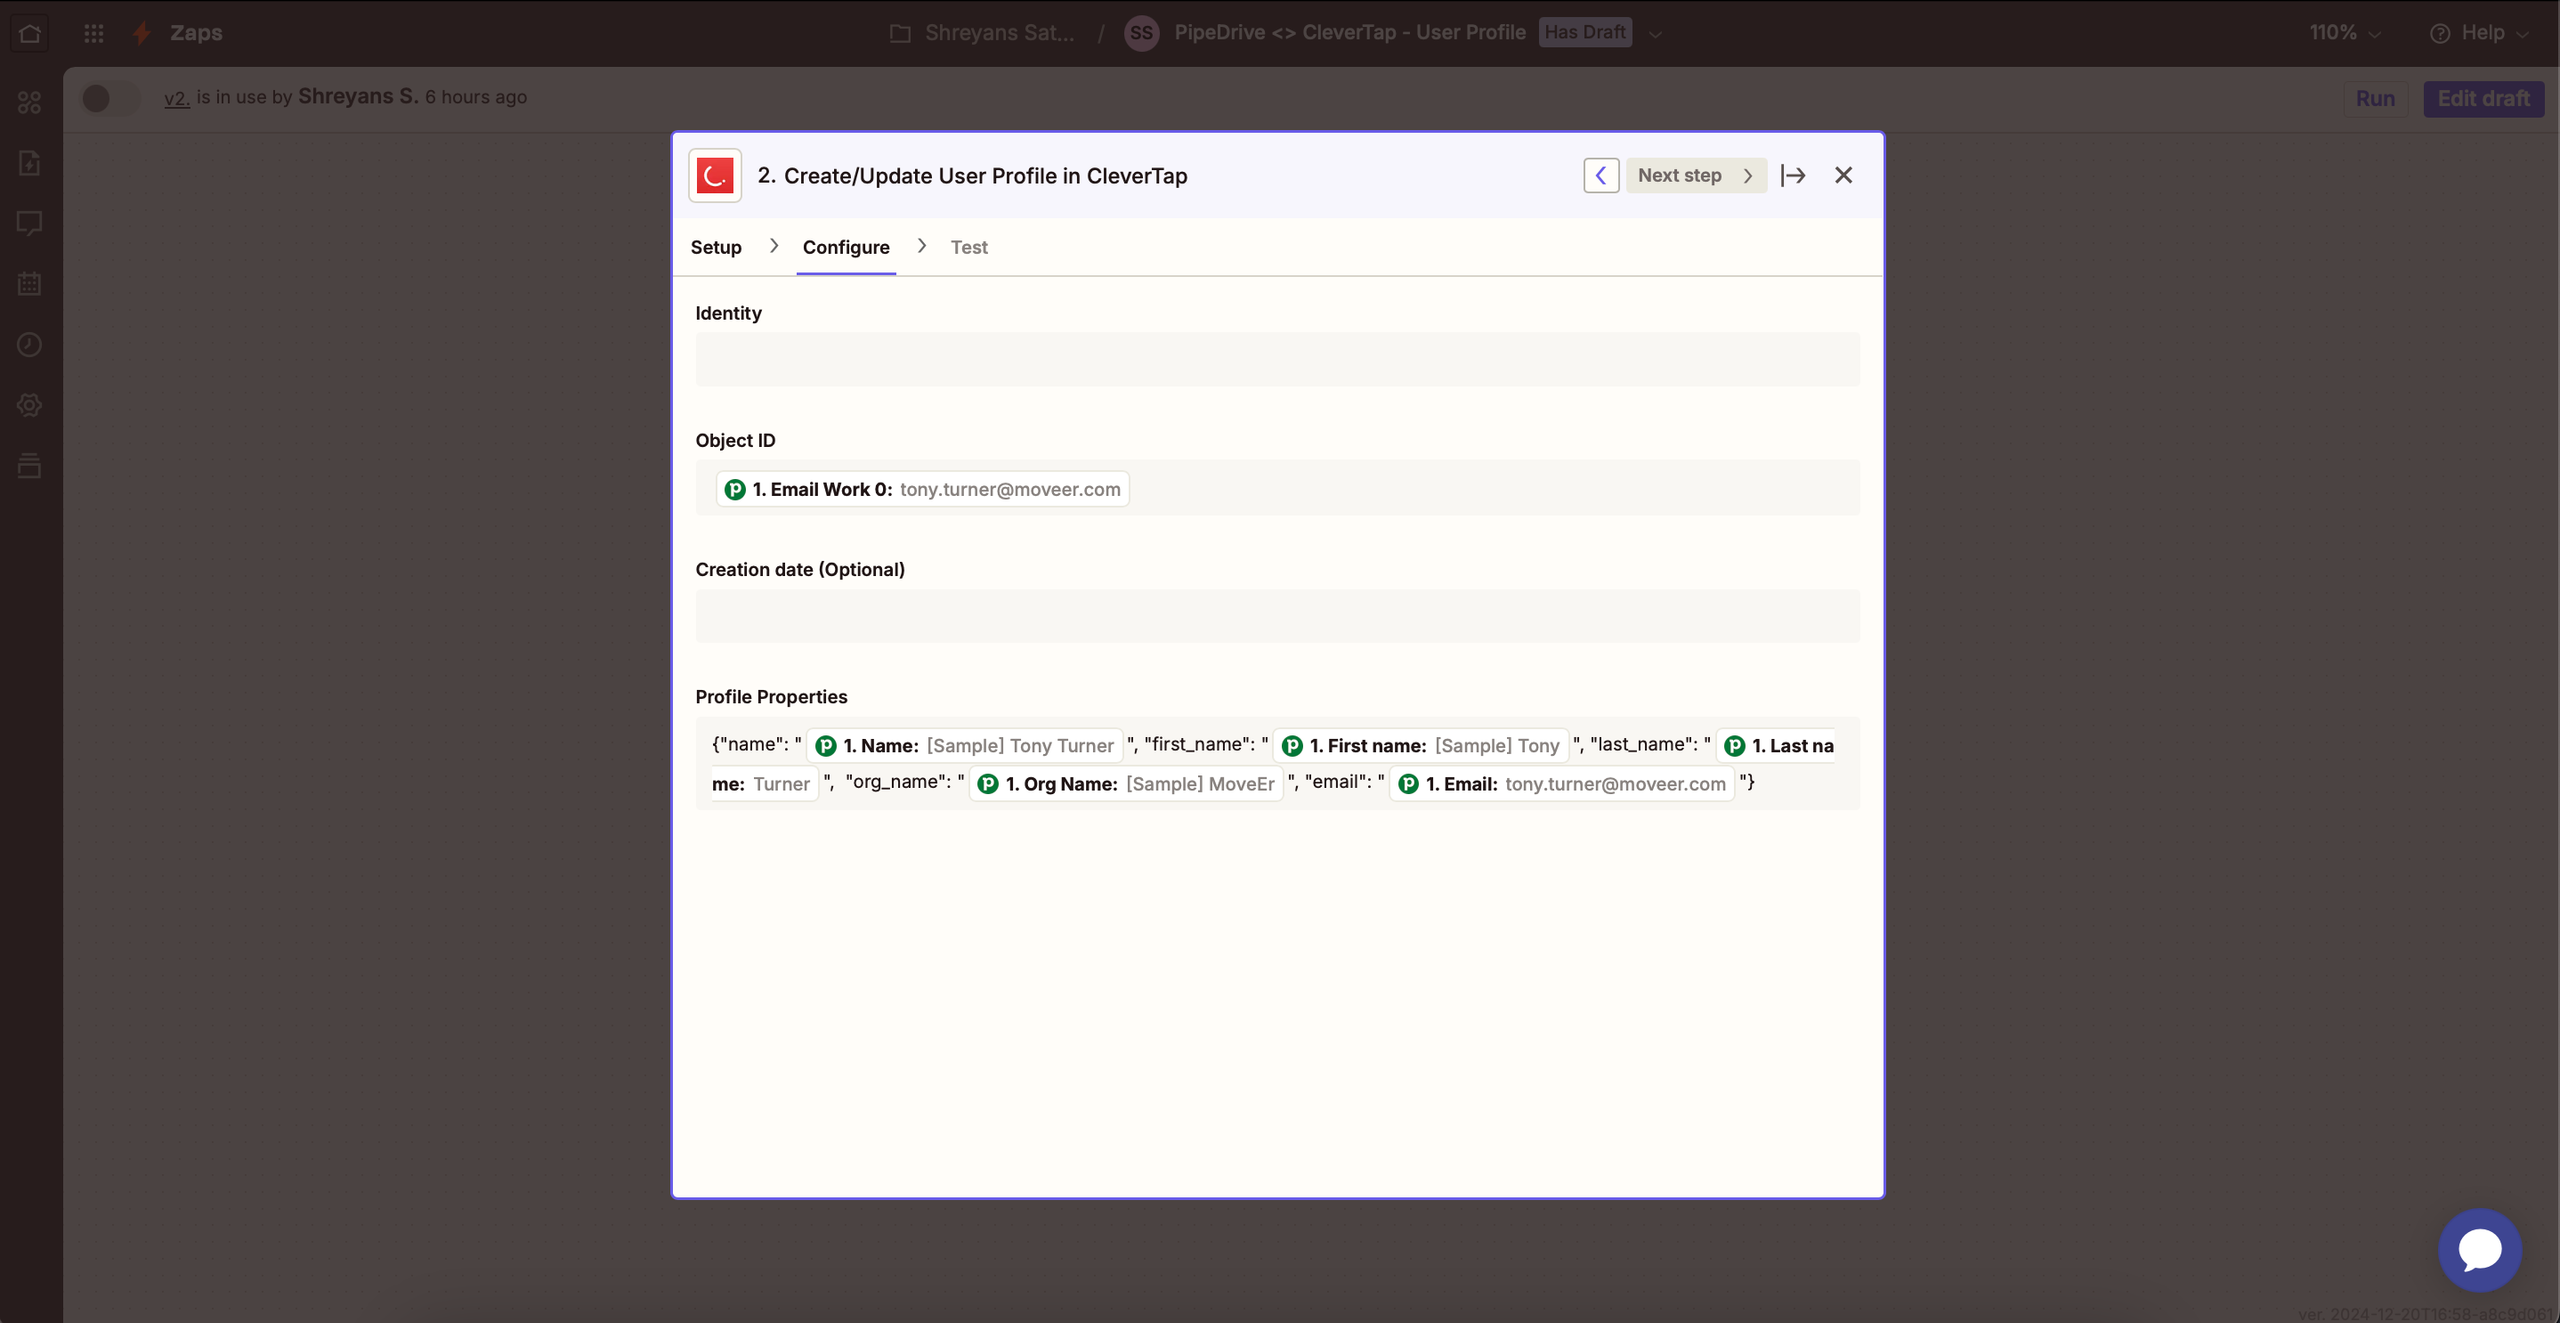Open the Help menu

[2479, 33]
